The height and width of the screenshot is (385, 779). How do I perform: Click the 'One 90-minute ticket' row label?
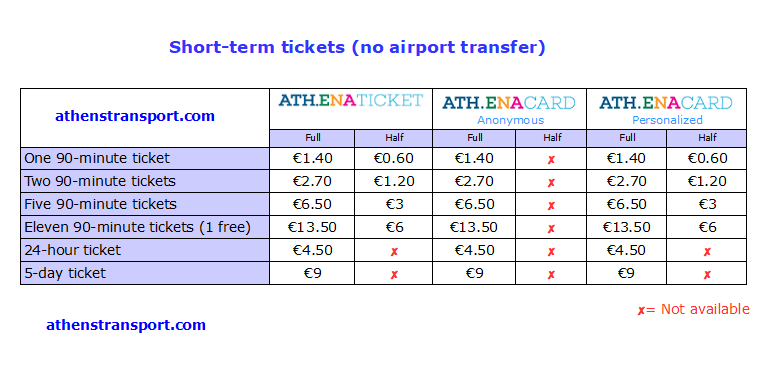point(97,158)
